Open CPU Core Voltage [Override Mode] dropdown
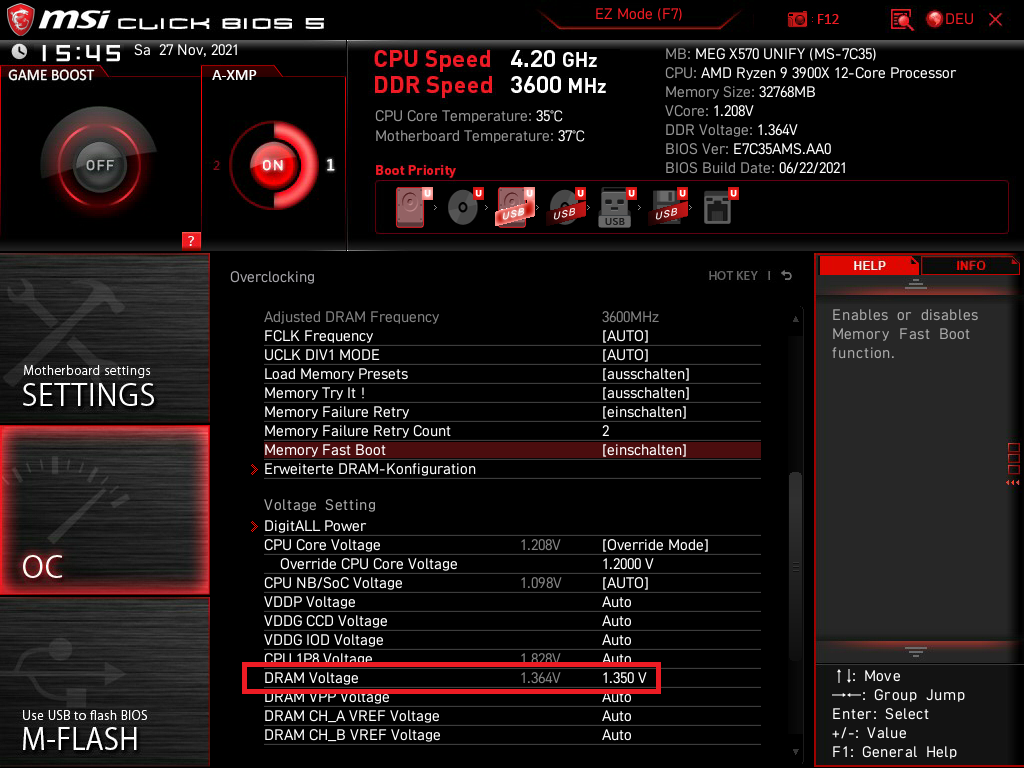 pos(512,545)
